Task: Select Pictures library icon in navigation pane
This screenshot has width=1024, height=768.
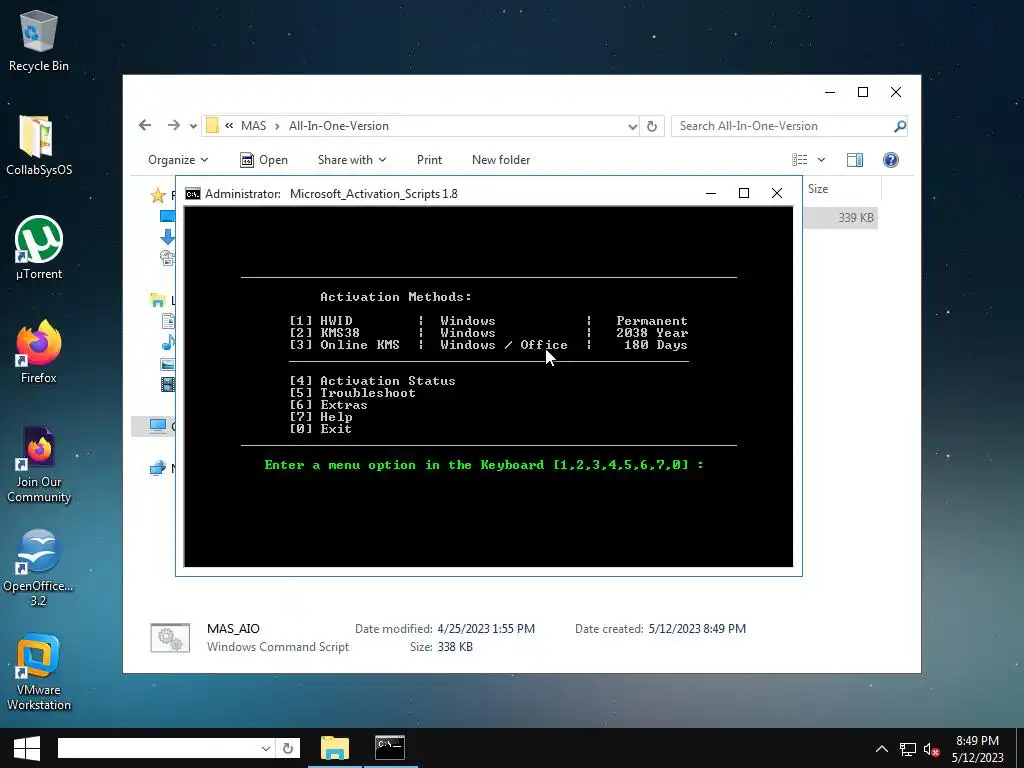Action: 168,364
